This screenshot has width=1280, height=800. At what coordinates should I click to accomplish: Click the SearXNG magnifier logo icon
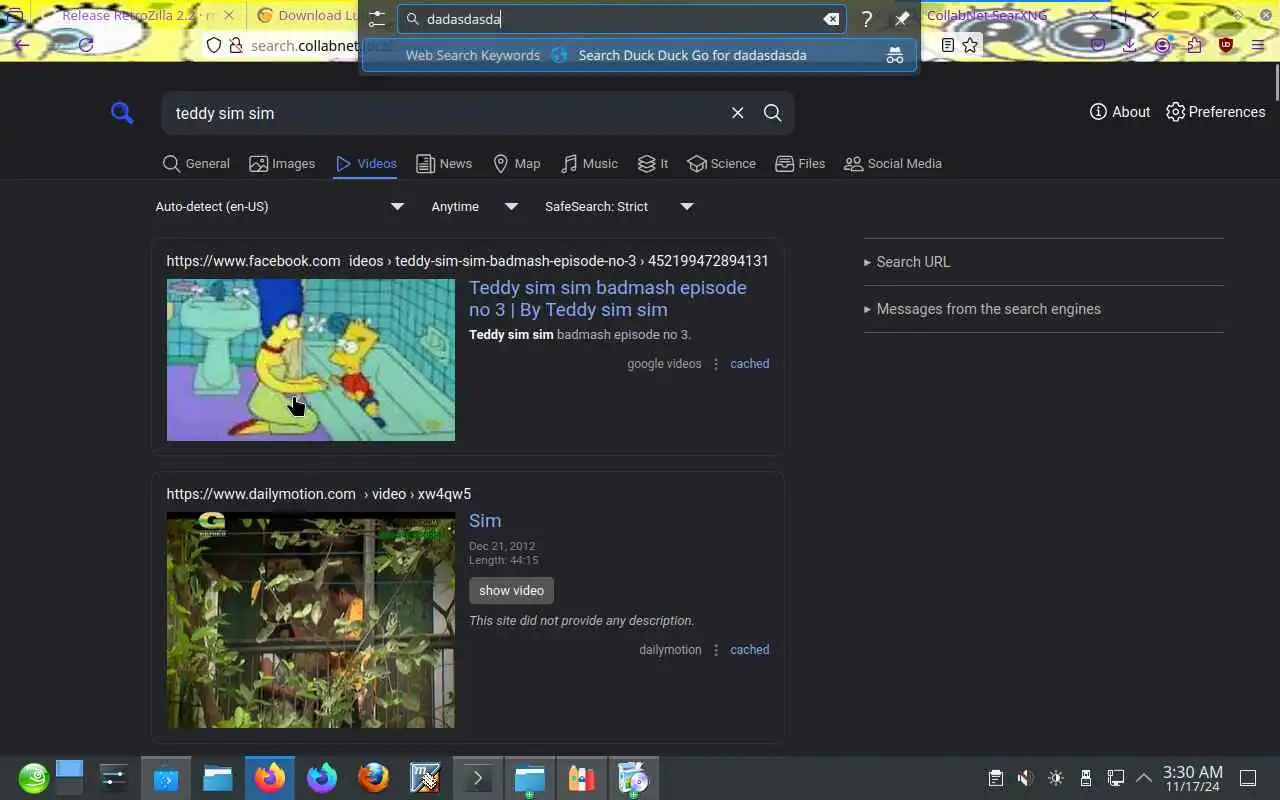[122, 113]
